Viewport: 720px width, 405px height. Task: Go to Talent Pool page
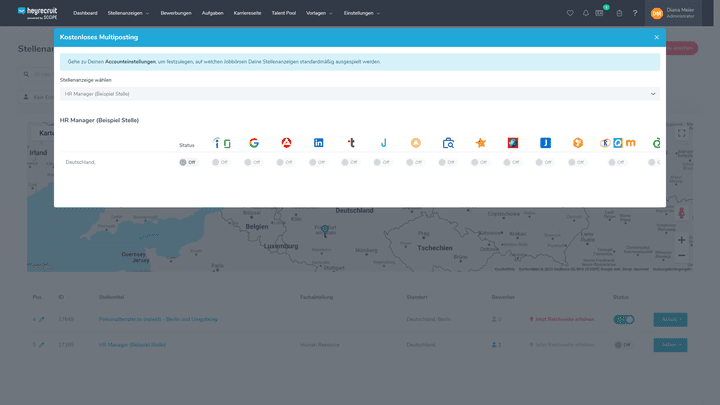285,13
